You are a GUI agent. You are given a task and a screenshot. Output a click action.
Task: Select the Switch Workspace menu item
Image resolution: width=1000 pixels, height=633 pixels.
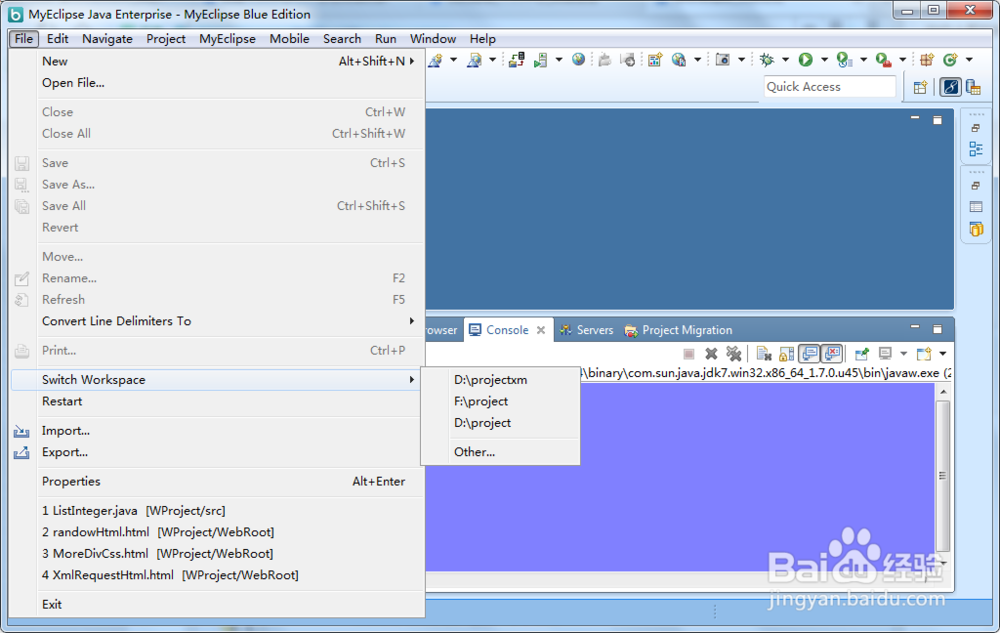pos(217,380)
